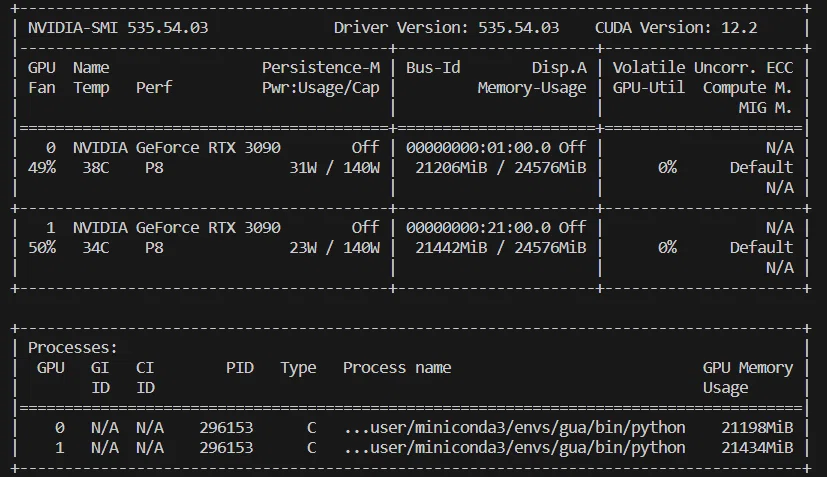827x477 pixels.
Task: Click the PID column header
Action: [x=240, y=368]
